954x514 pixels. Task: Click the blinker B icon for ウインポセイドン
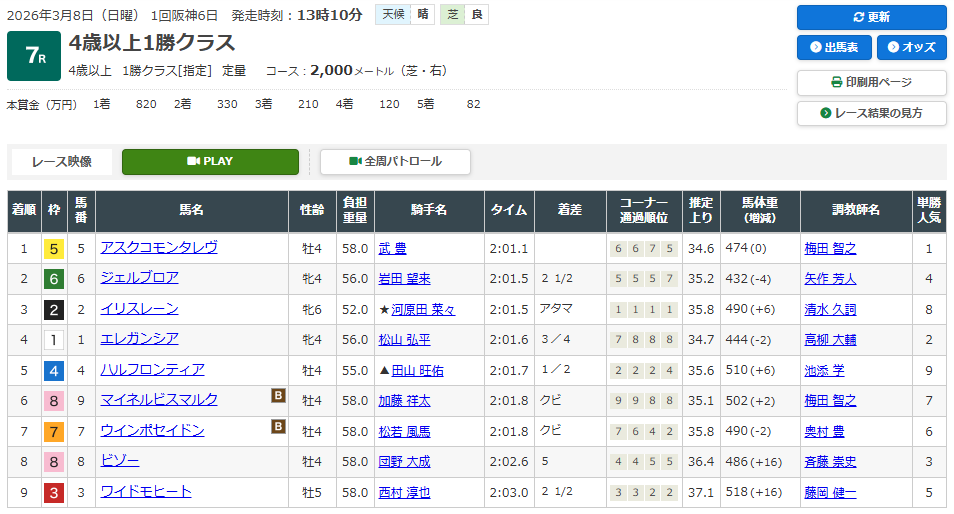point(279,427)
